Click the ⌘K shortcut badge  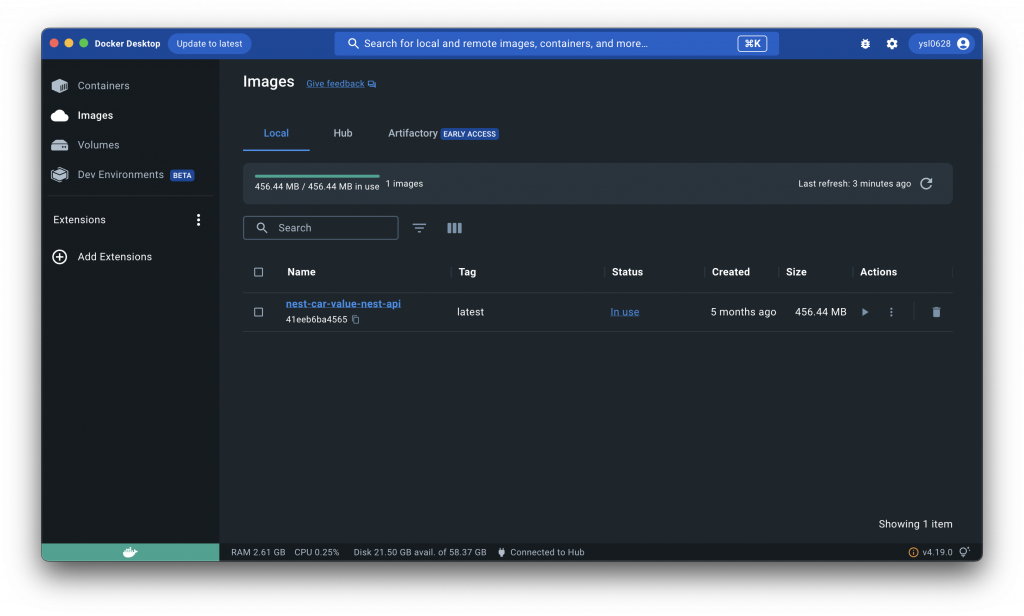[x=752, y=44]
